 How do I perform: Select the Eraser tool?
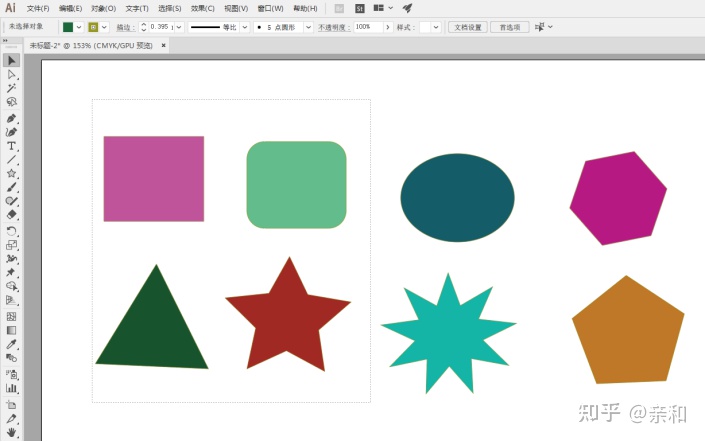[x=12, y=214]
